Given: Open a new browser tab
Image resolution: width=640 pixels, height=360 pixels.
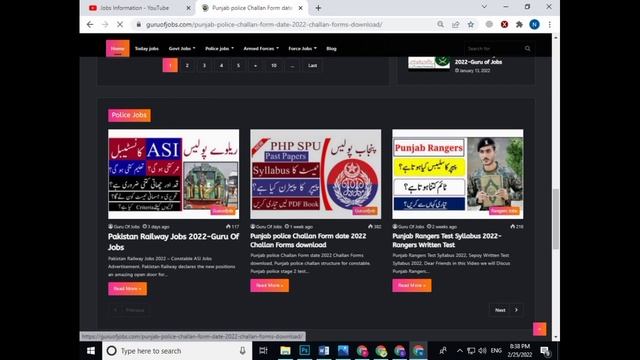Looking at the screenshot, I should pos(318,8).
